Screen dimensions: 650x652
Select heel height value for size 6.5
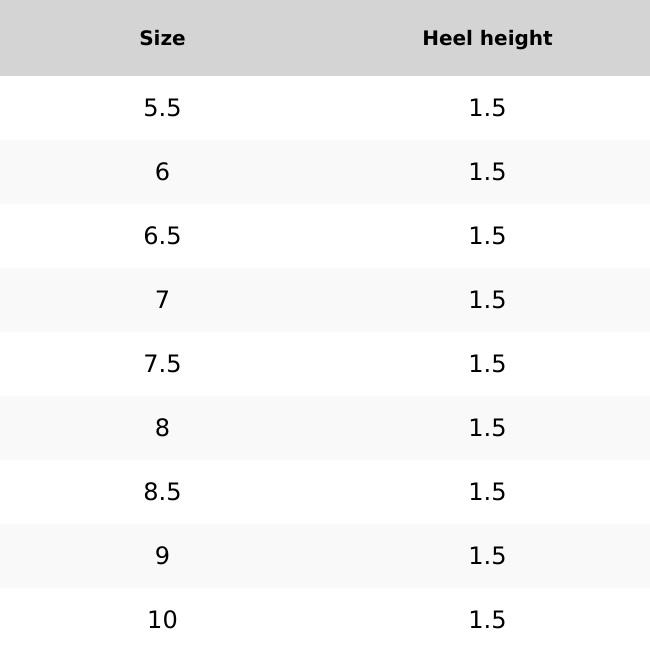[x=487, y=236]
